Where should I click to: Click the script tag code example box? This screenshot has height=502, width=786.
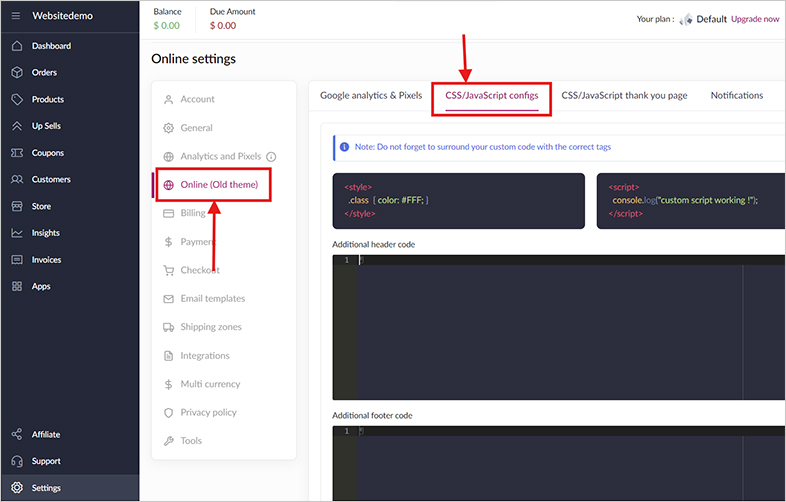(x=691, y=201)
